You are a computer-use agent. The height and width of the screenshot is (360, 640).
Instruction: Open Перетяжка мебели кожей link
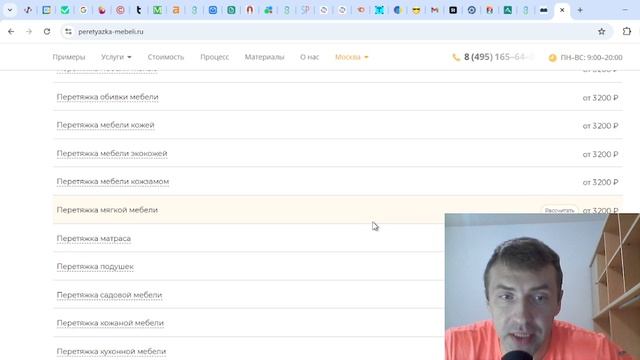[x=105, y=125]
